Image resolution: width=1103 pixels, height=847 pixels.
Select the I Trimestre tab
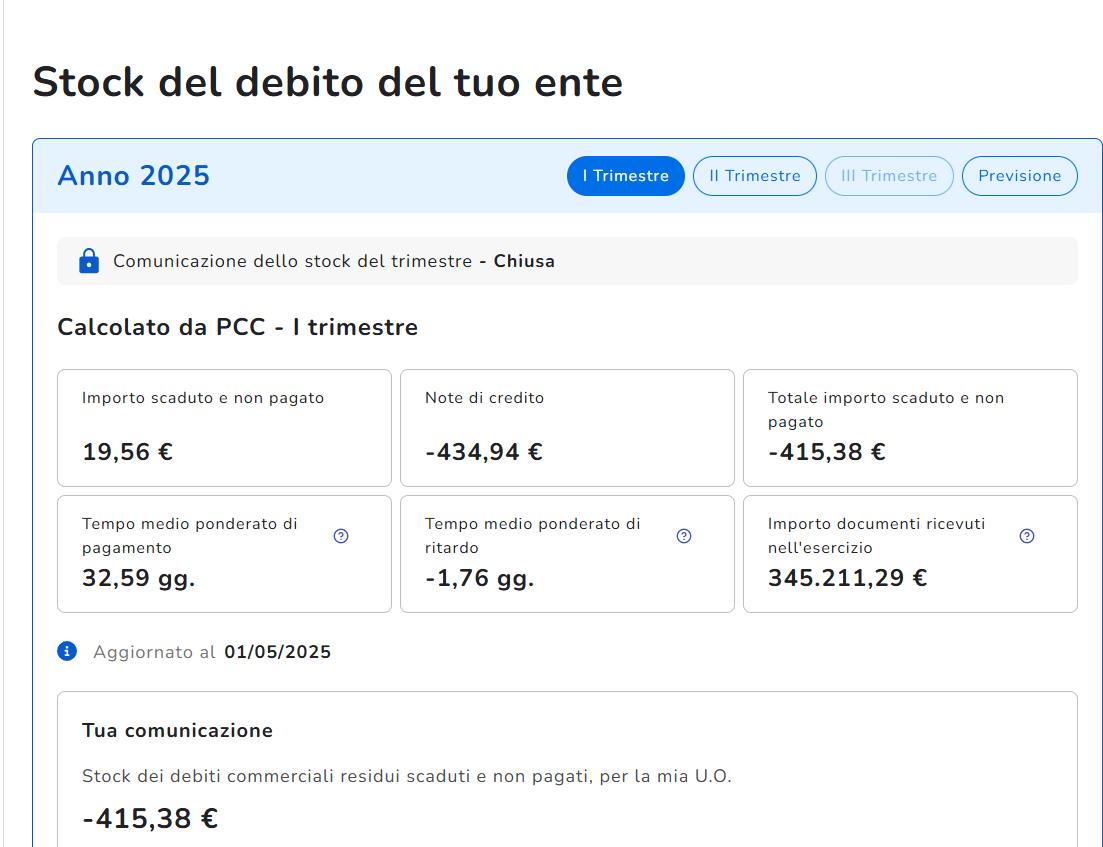click(625, 176)
